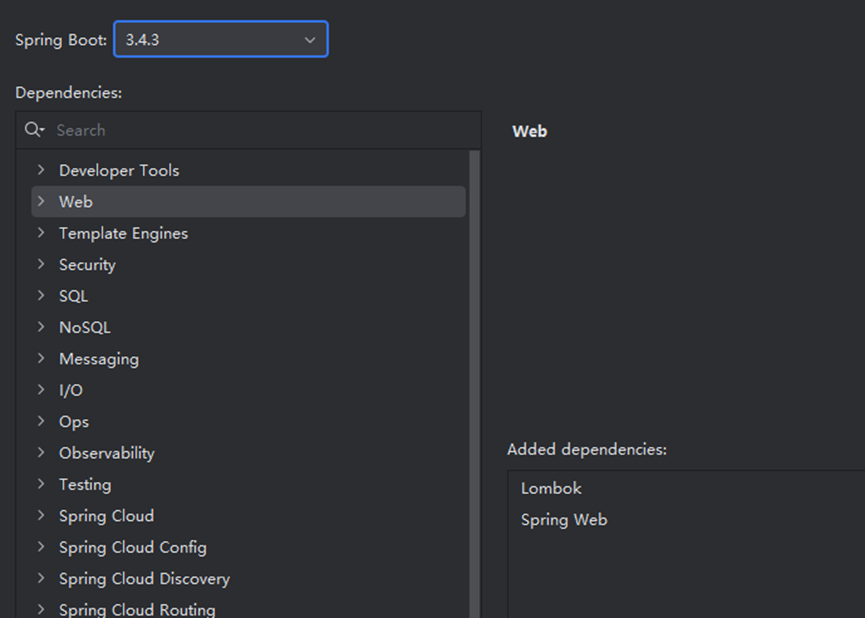Select the Spring Cloud Discovery row
Viewport: 865px width, 618px height.
(248, 579)
